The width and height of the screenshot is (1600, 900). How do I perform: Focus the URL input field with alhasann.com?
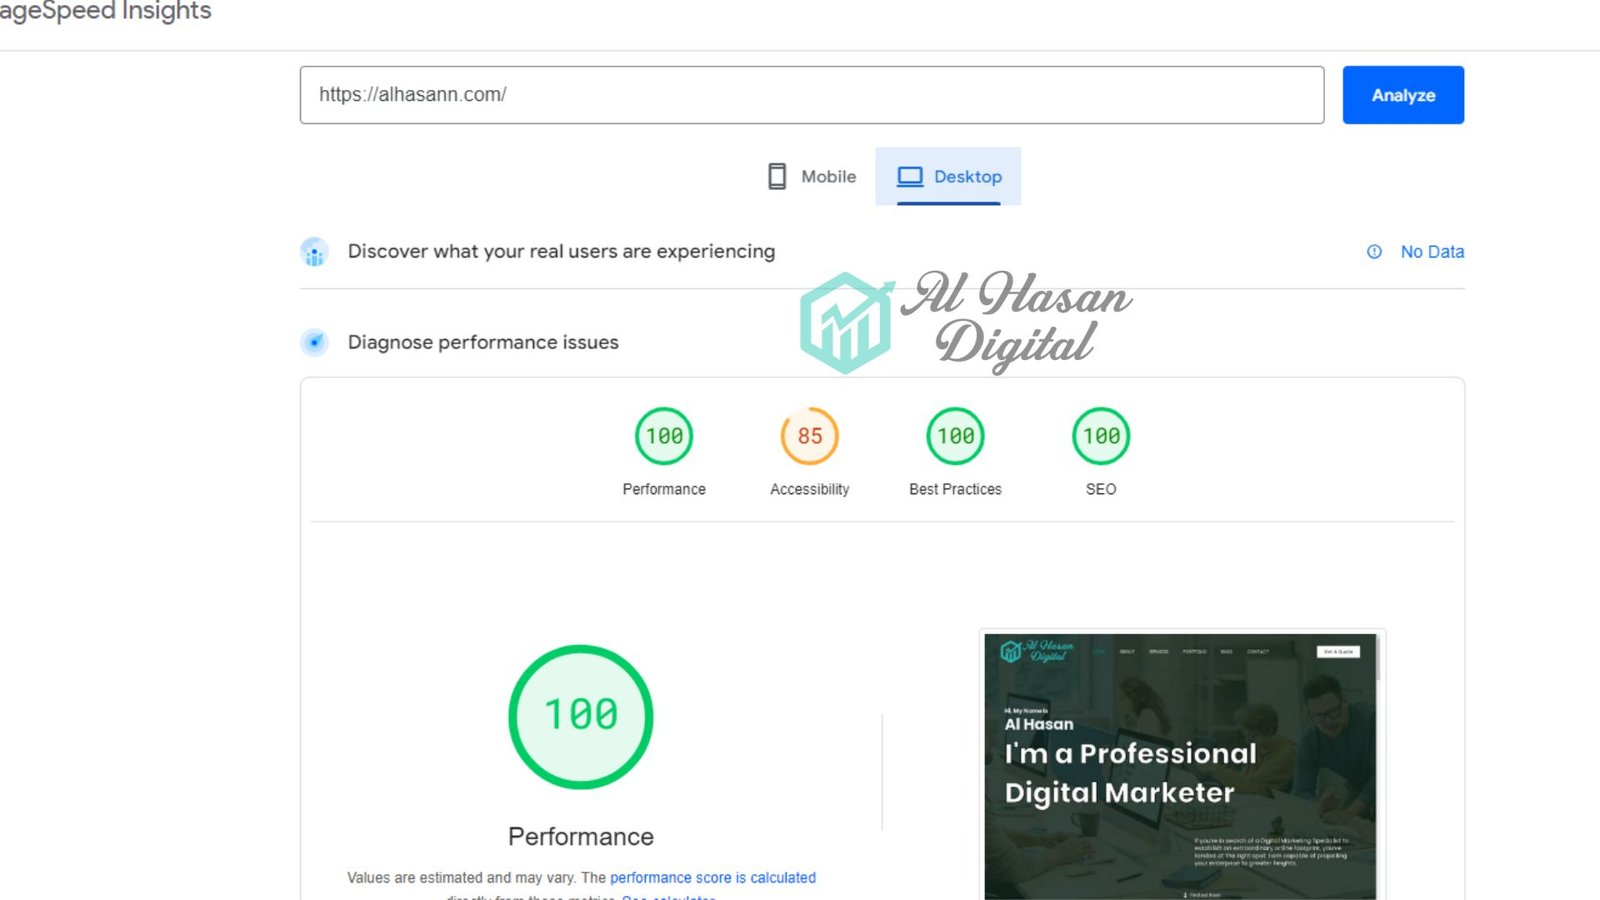[x=812, y=95]
